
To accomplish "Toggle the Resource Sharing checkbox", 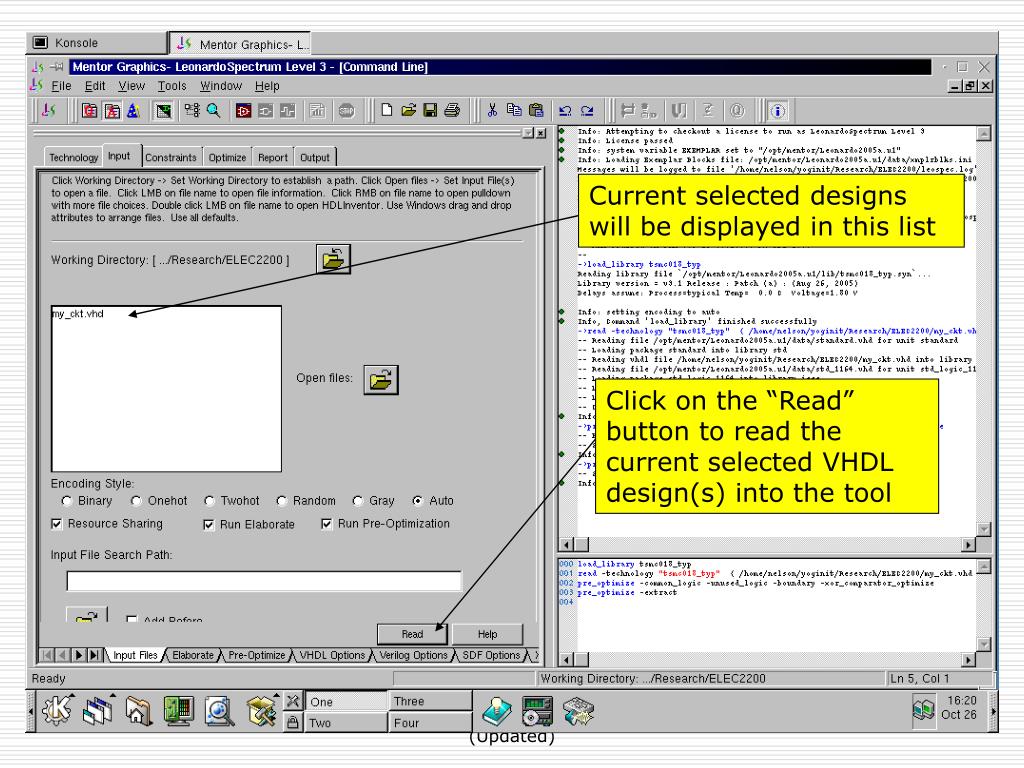I will click(57, 524).
